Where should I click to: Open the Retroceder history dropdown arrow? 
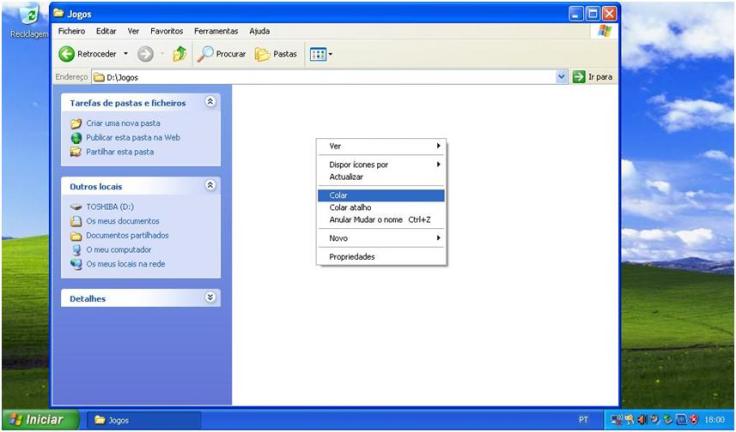click(x=126, y=54)
